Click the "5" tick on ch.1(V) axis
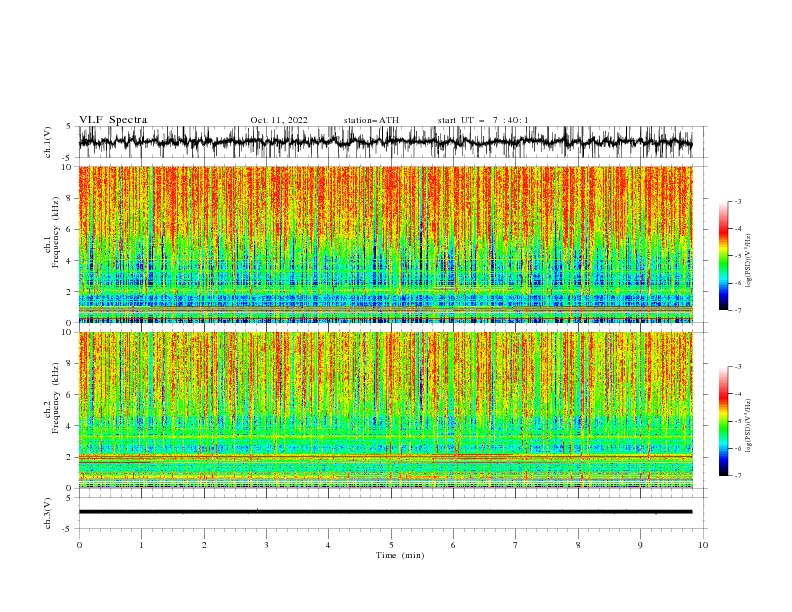 click(69, 127)
